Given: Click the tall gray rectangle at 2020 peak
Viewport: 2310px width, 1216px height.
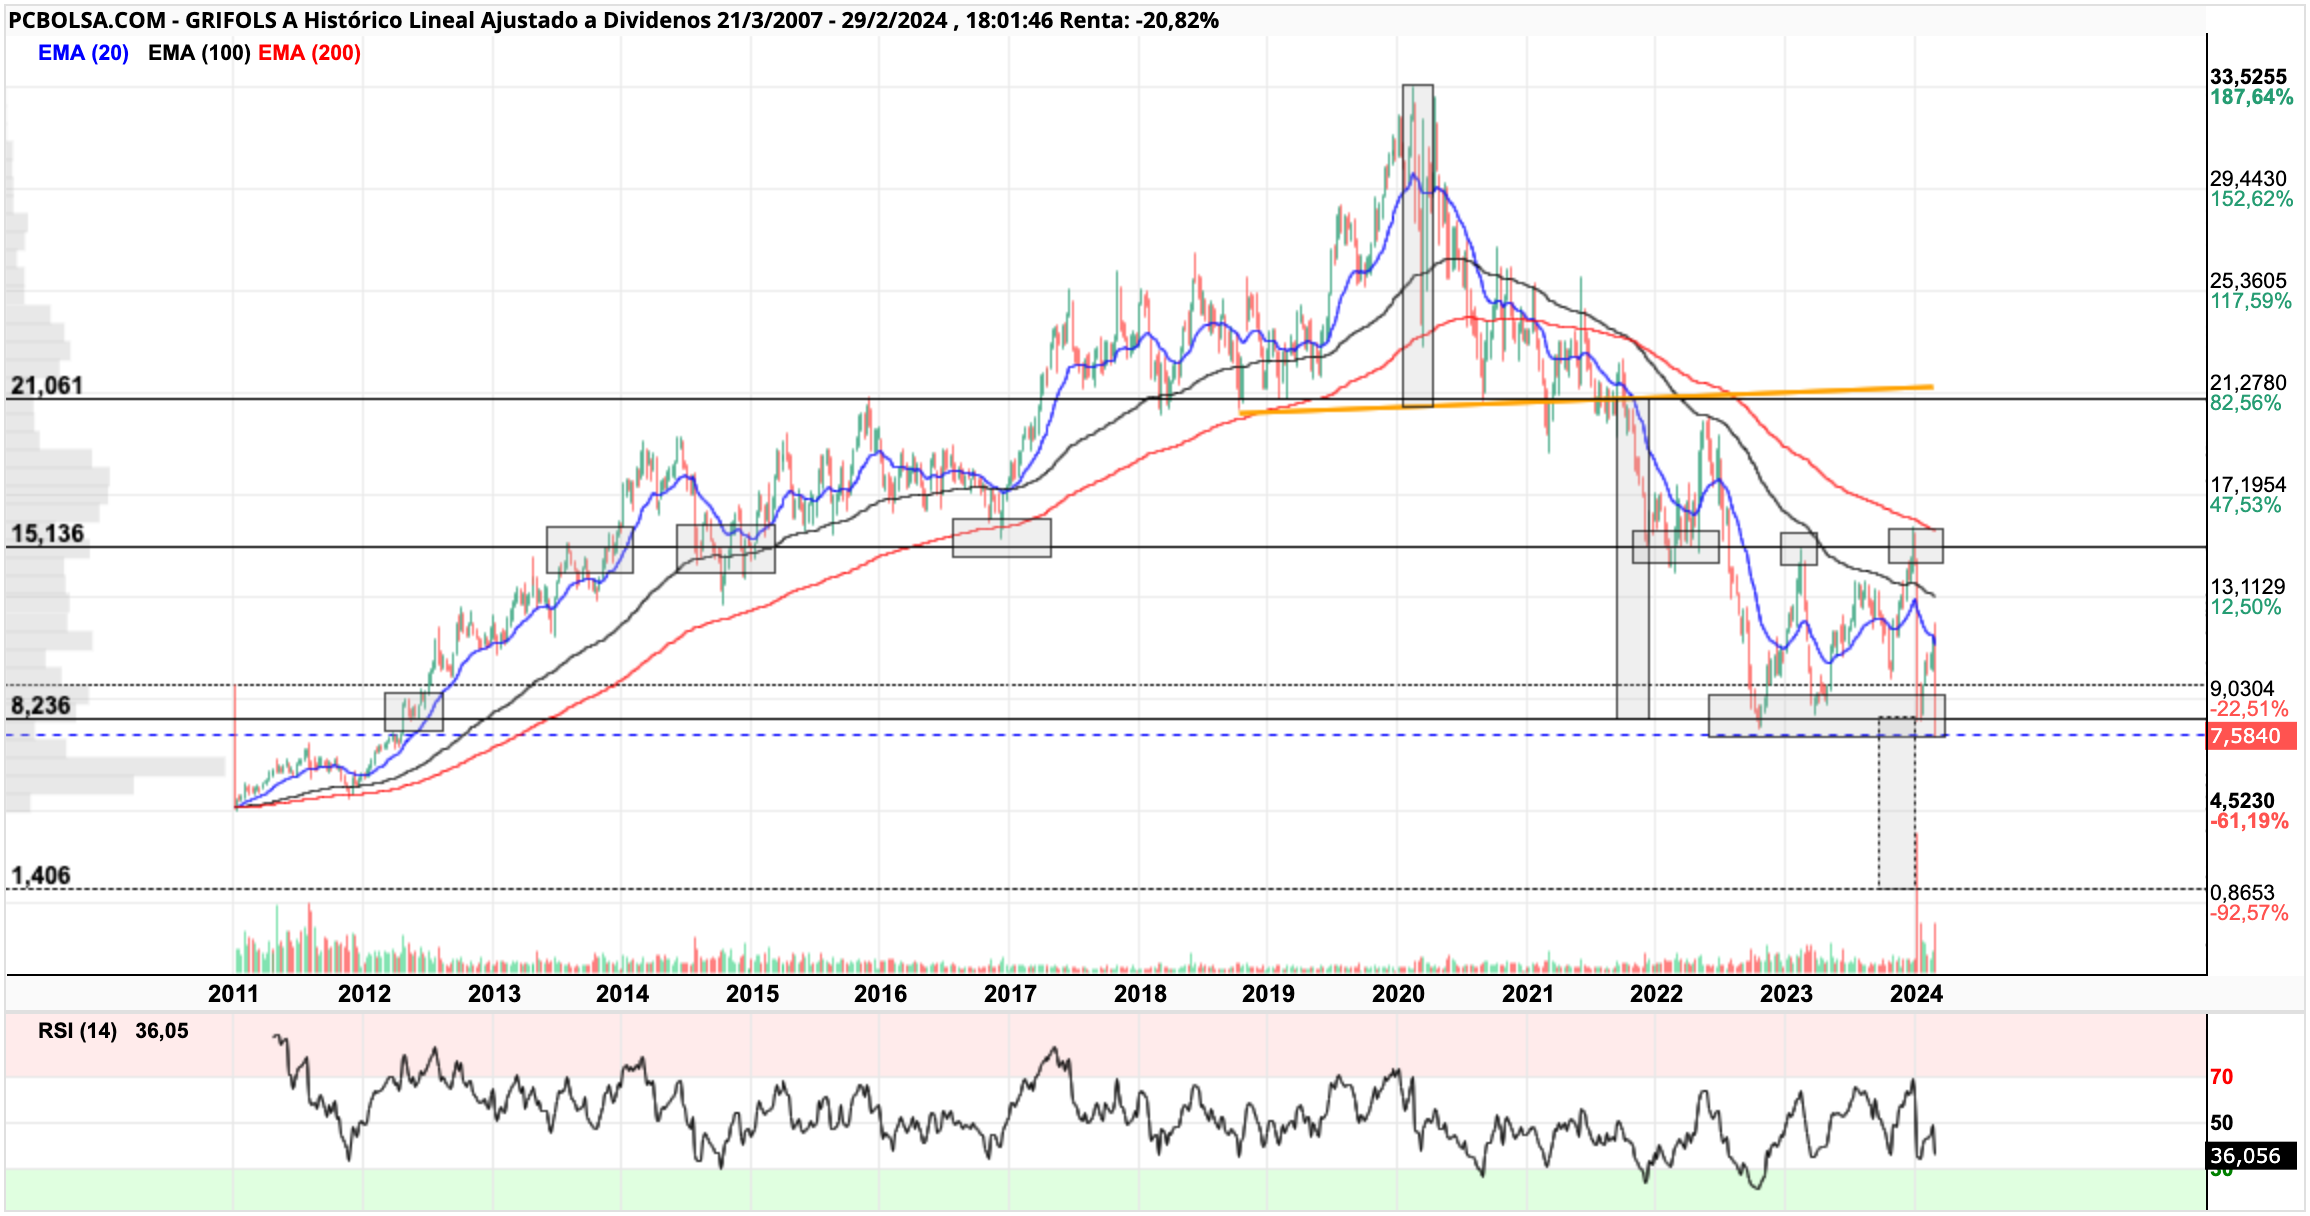Looking at the screenshot, I should 1418,246.
